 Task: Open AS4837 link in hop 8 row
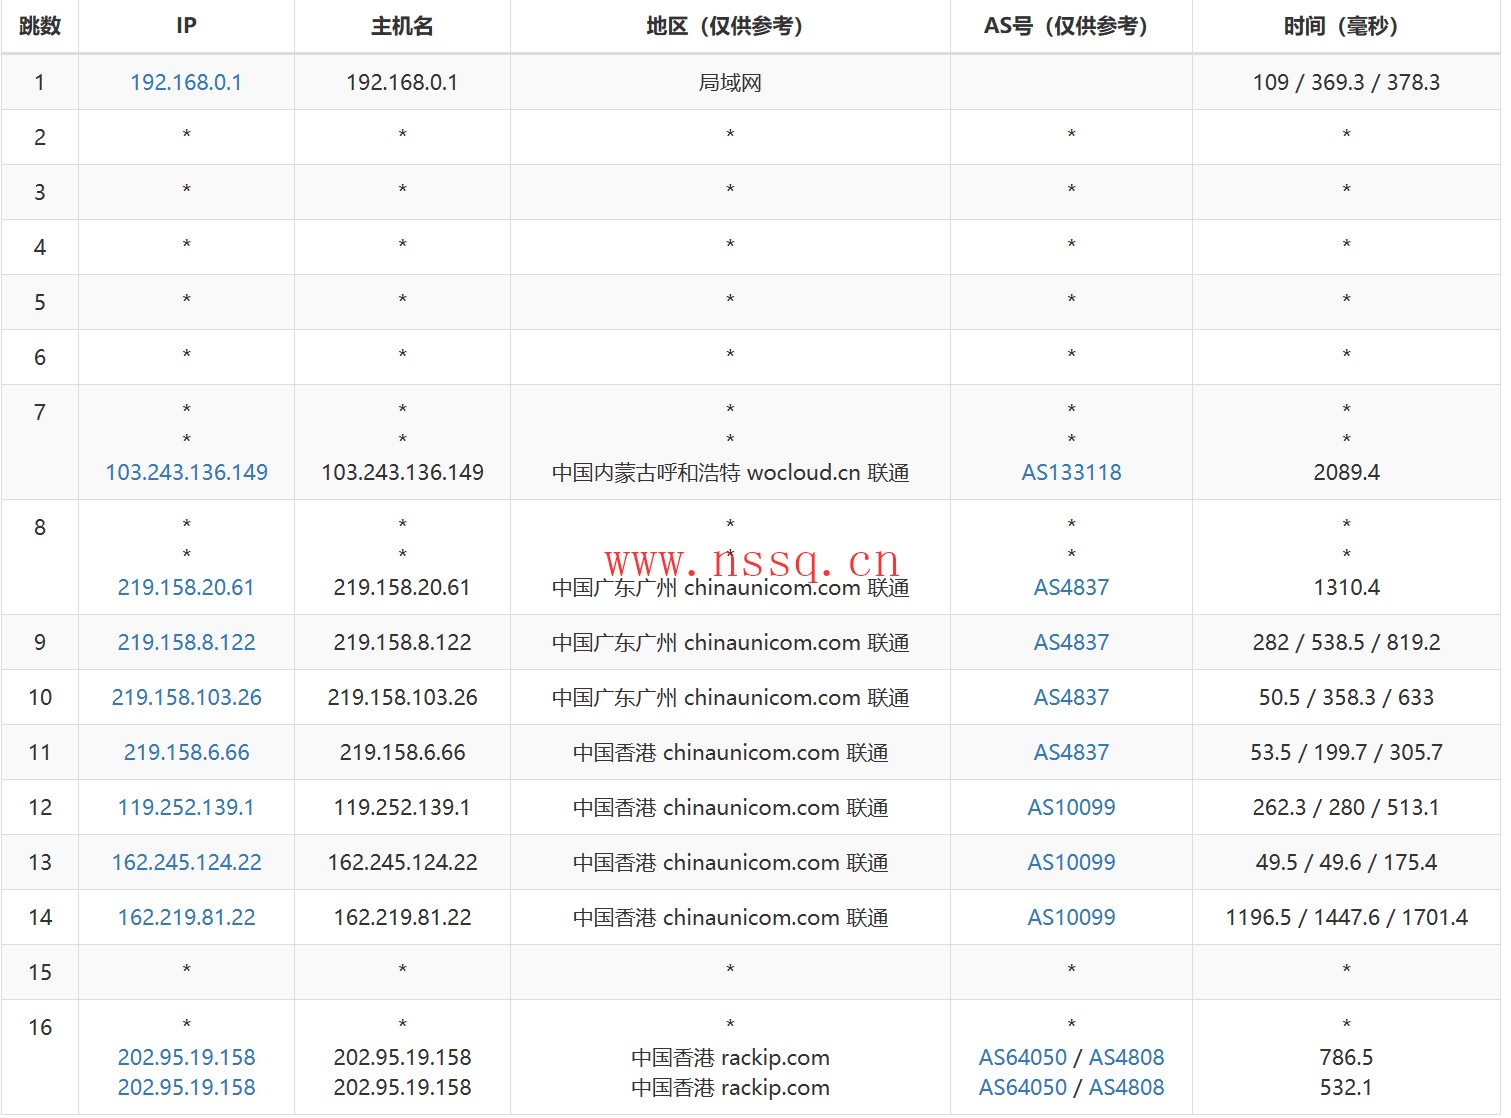click(x=1071, y=587)
